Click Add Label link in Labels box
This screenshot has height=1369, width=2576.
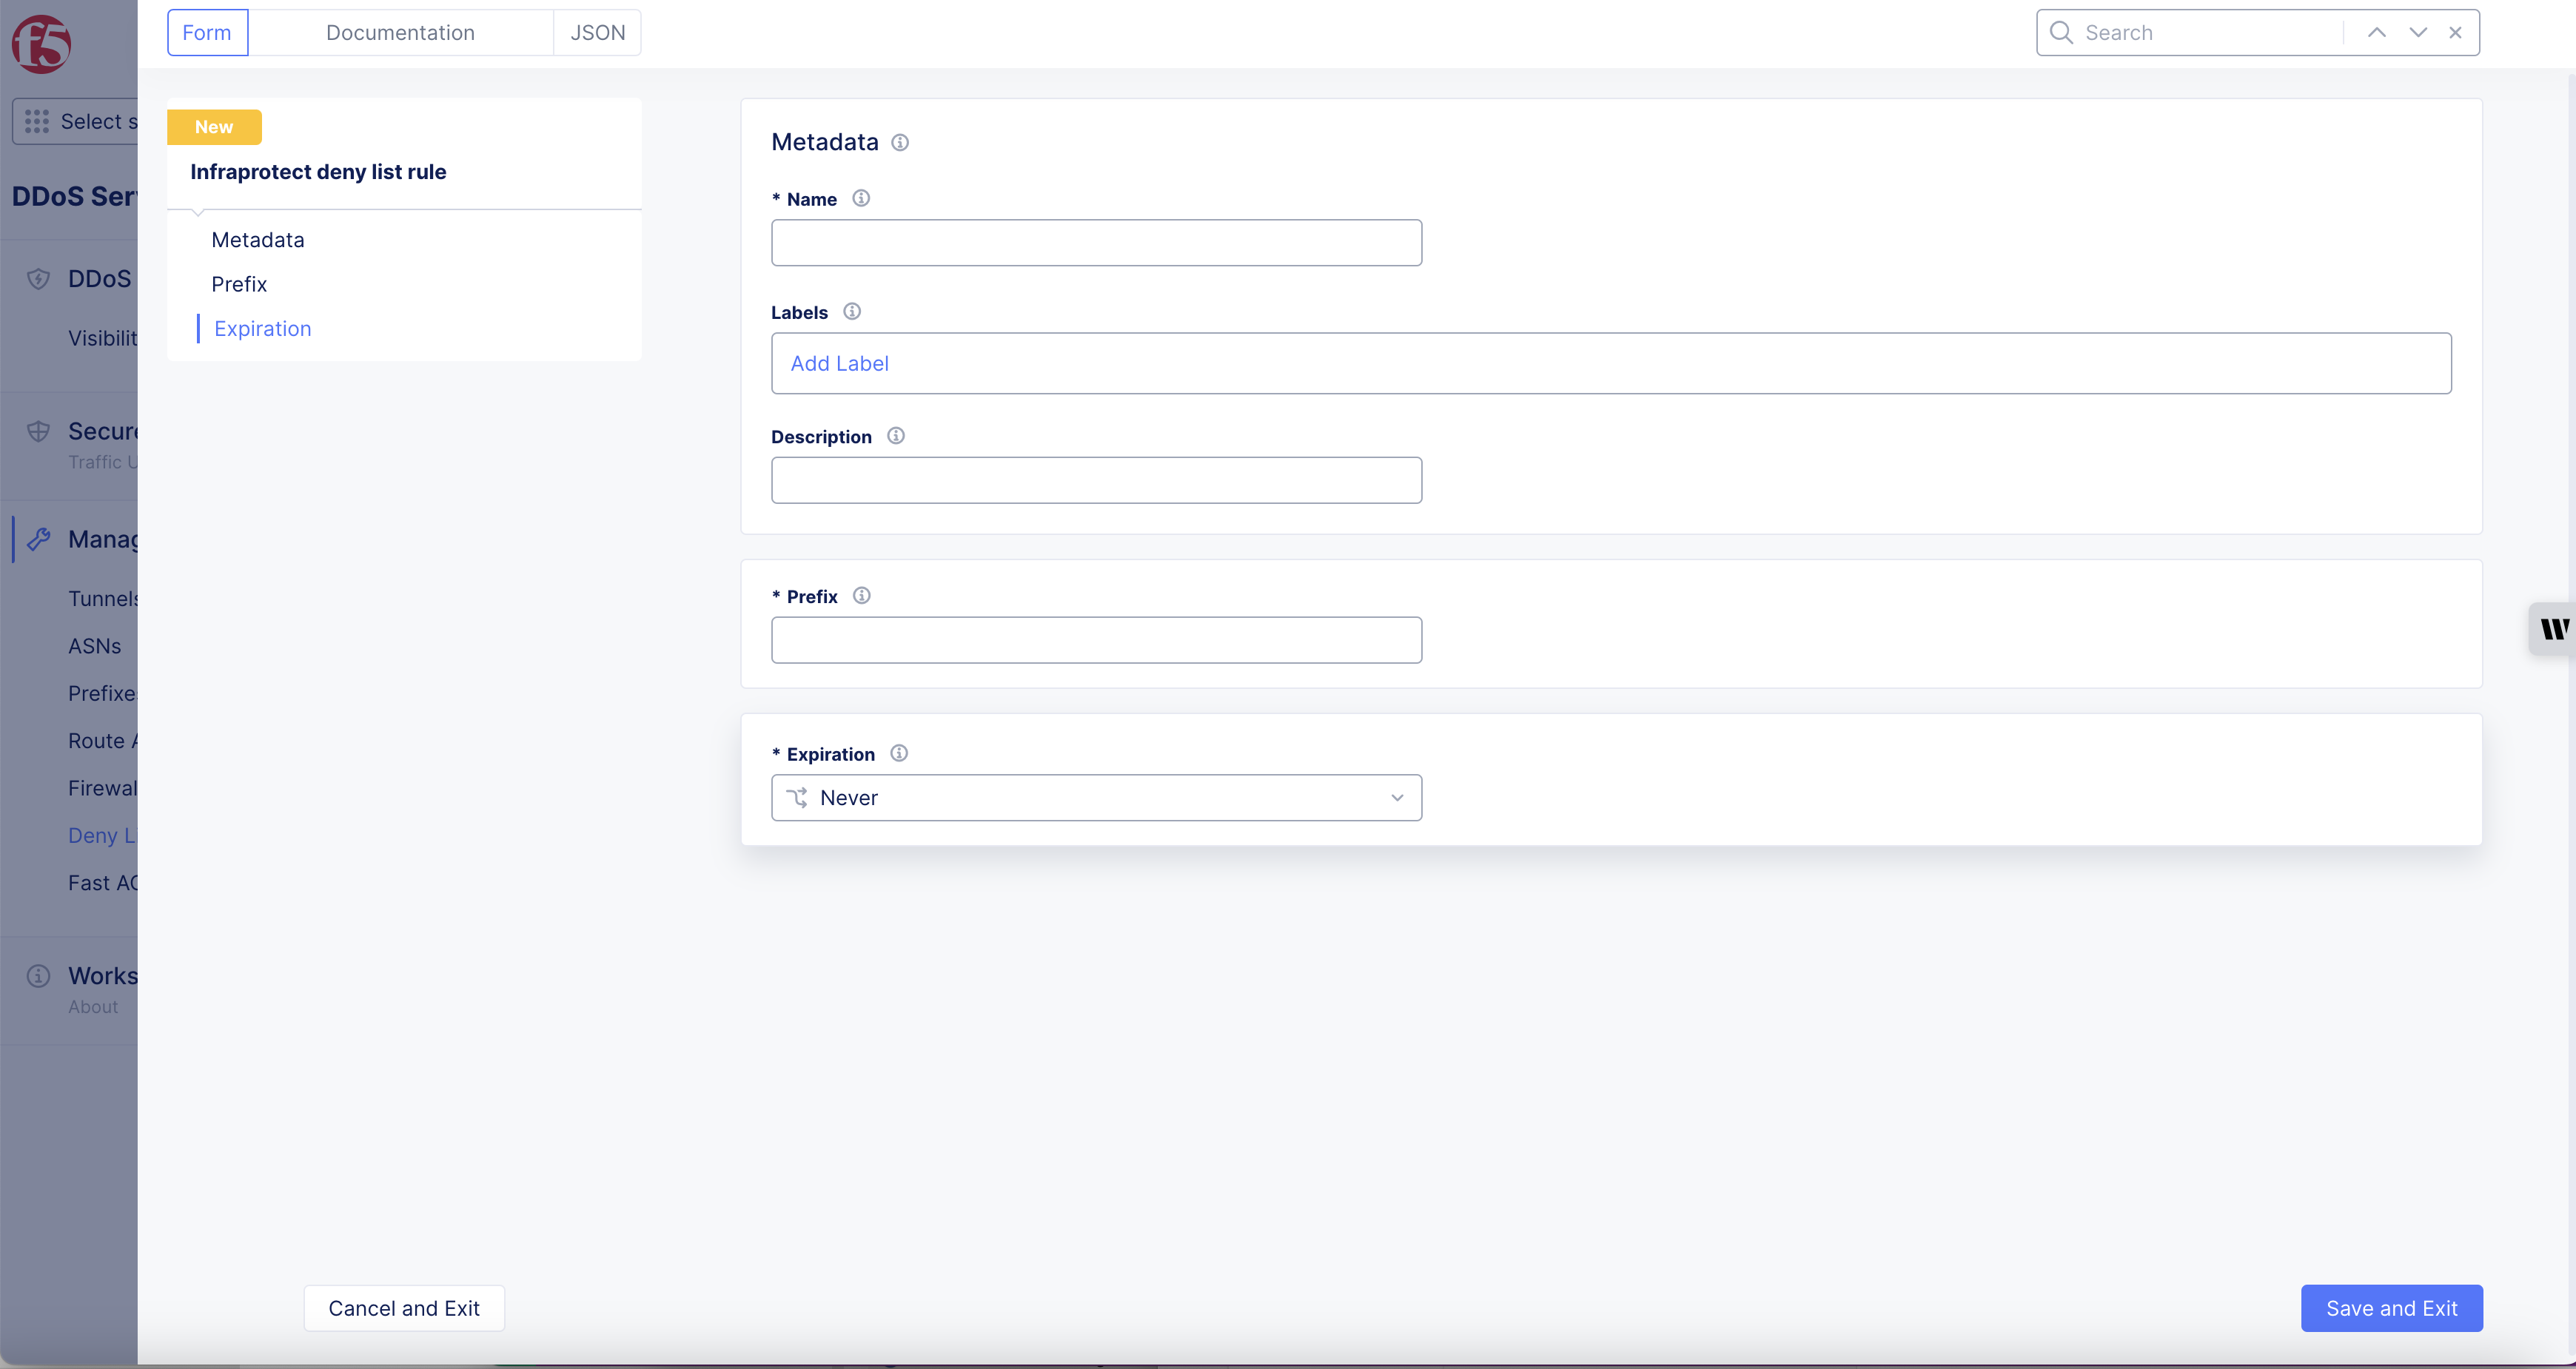pos(839,364)
